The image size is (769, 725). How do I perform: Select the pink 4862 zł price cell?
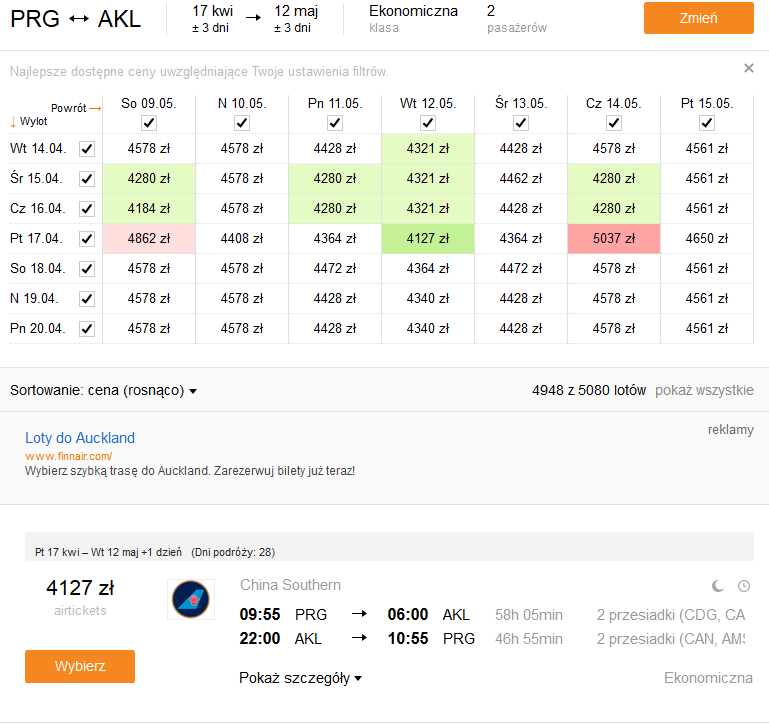point(149,239)
